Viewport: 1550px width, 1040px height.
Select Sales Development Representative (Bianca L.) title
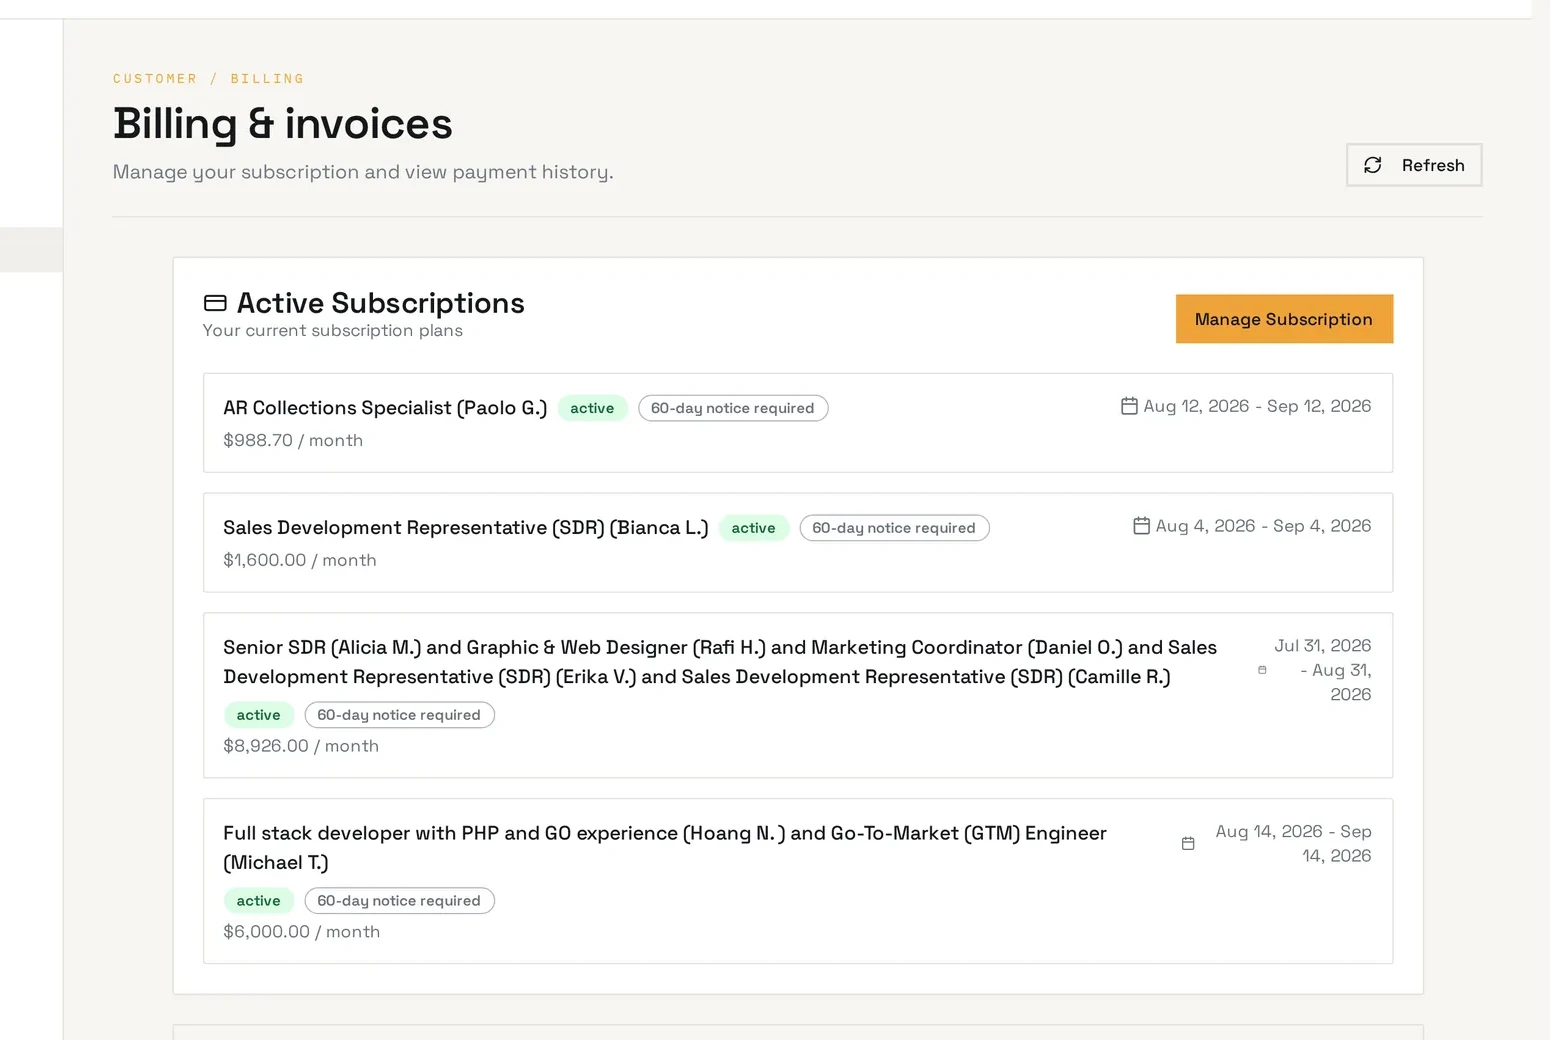coord(466,528)
